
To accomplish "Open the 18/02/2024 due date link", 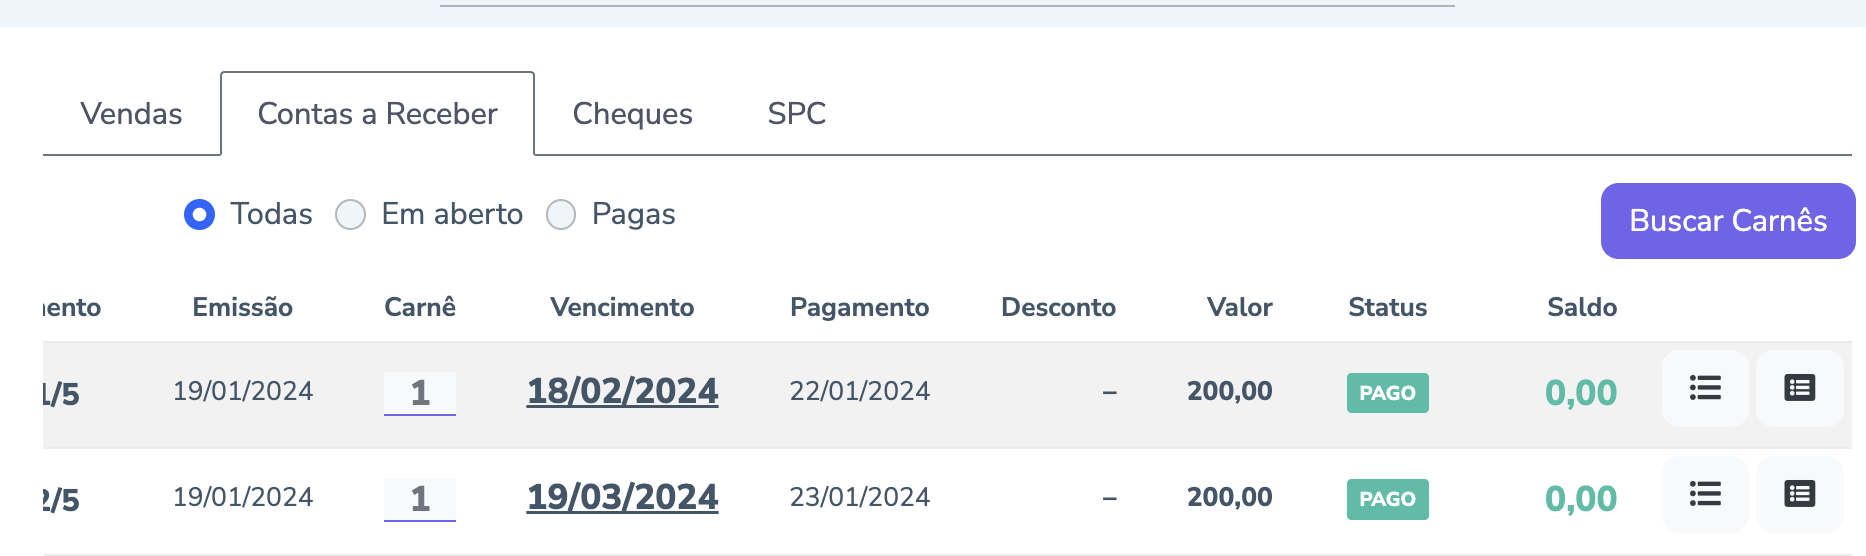I will point(622,391).
